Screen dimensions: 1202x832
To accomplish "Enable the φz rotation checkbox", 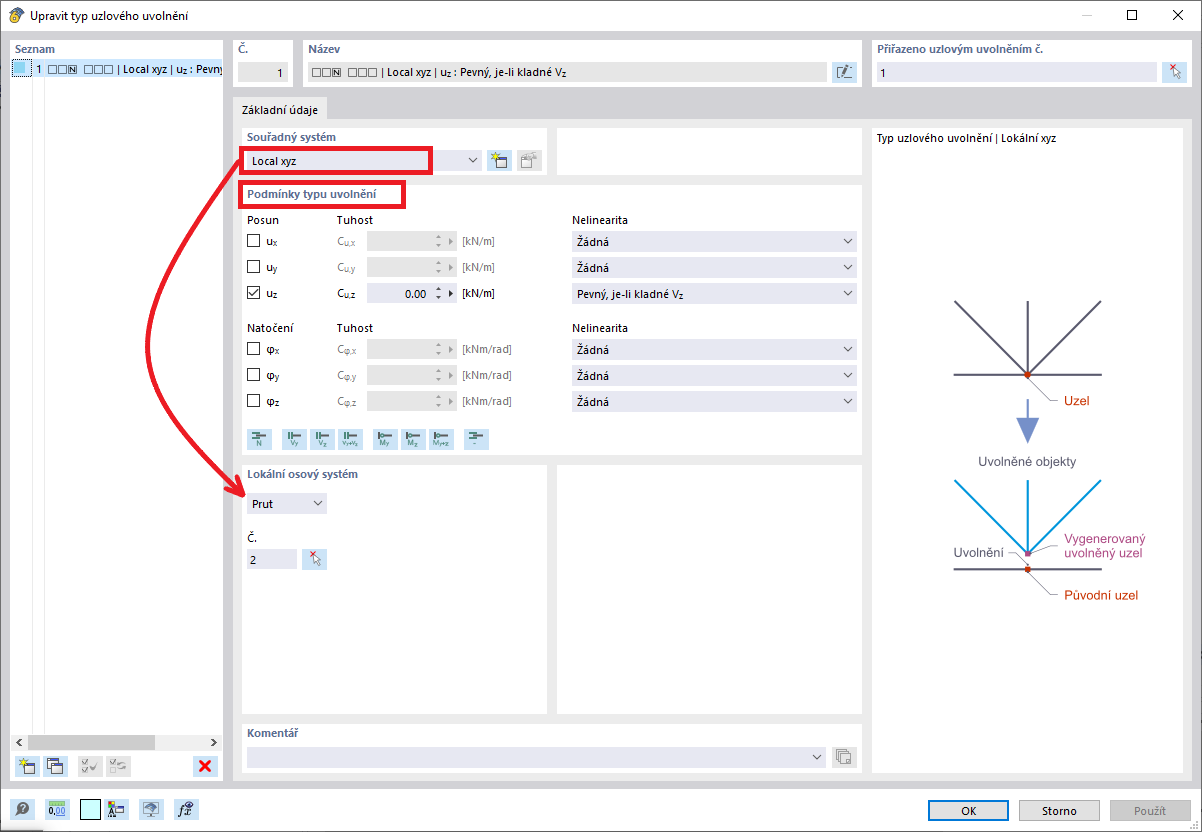I will (254, 401).
